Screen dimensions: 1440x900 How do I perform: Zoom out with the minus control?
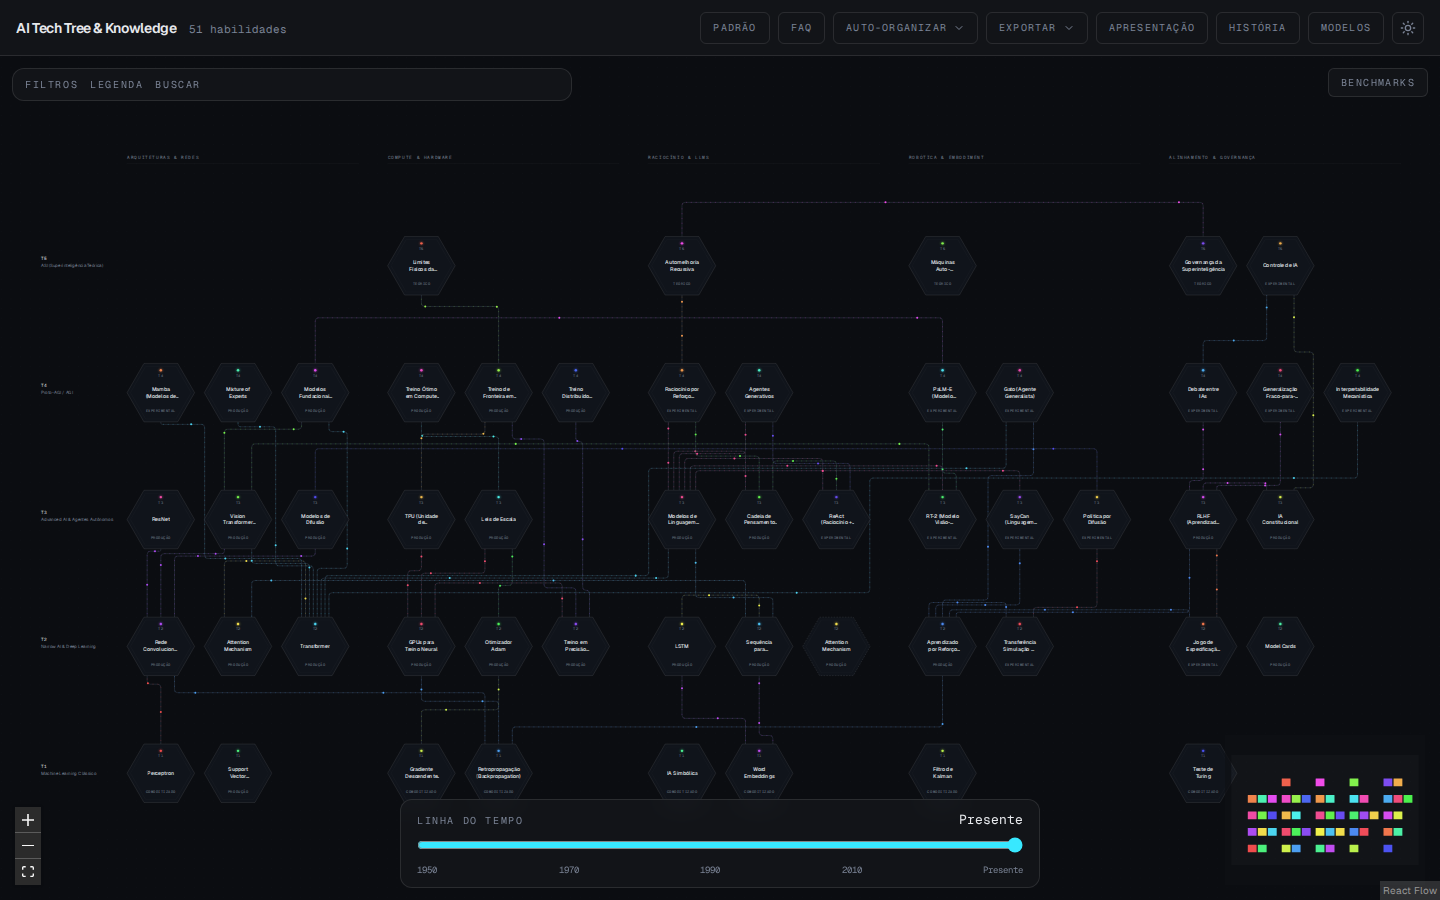tap(28, 846)
